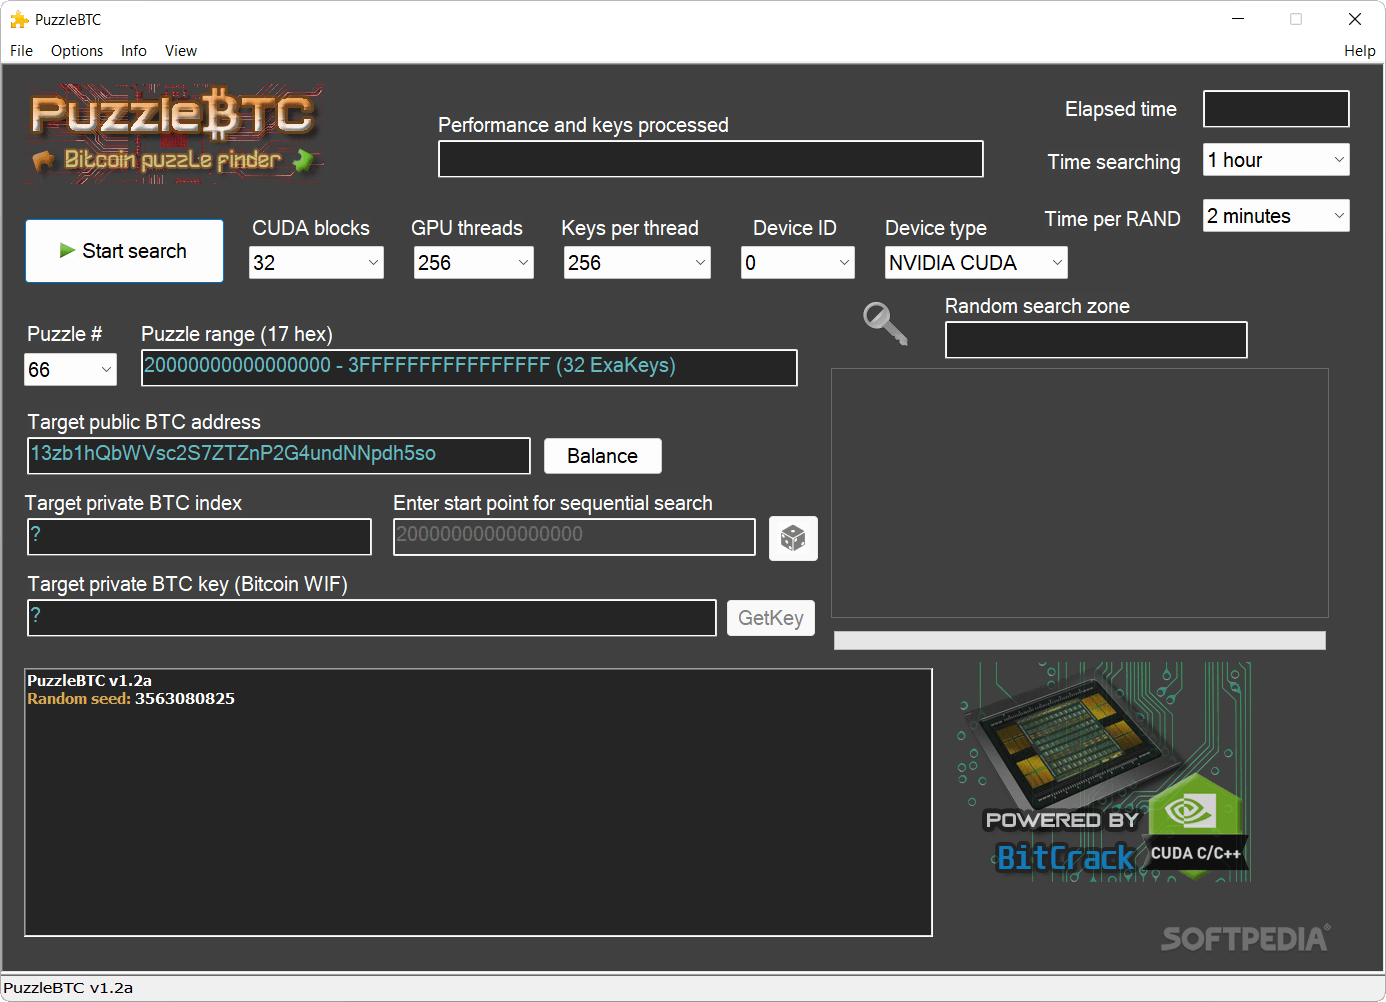The height and width of the screenshot is (1002, 1386).
Task: Open the Device type NVIDIA CUDA dropdown
Action: coord(976,263)
